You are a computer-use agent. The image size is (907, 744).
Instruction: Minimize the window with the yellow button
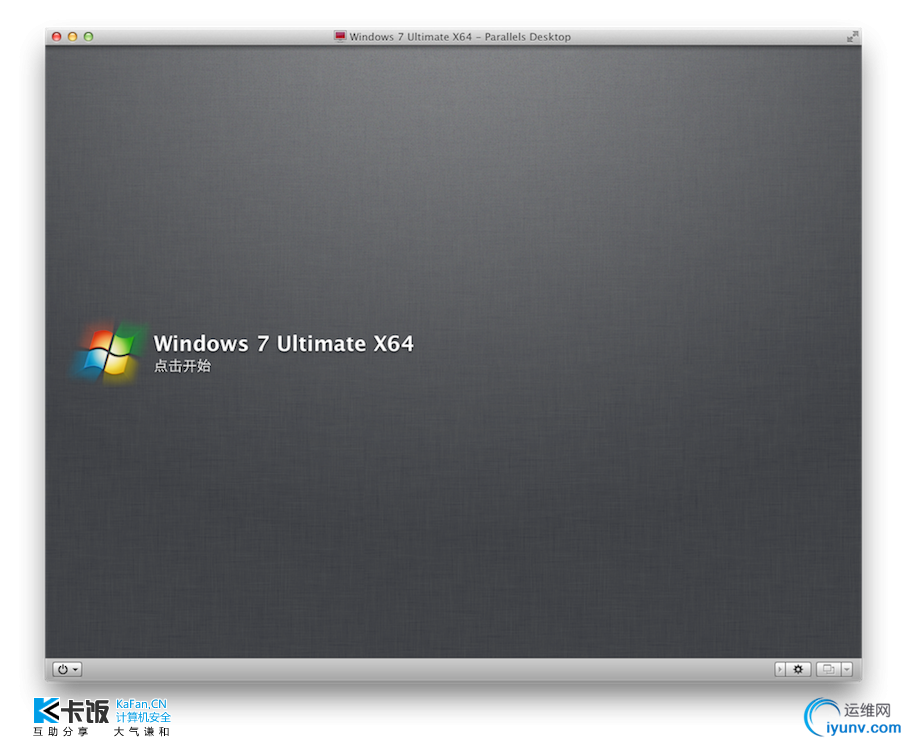click(72, 36)
